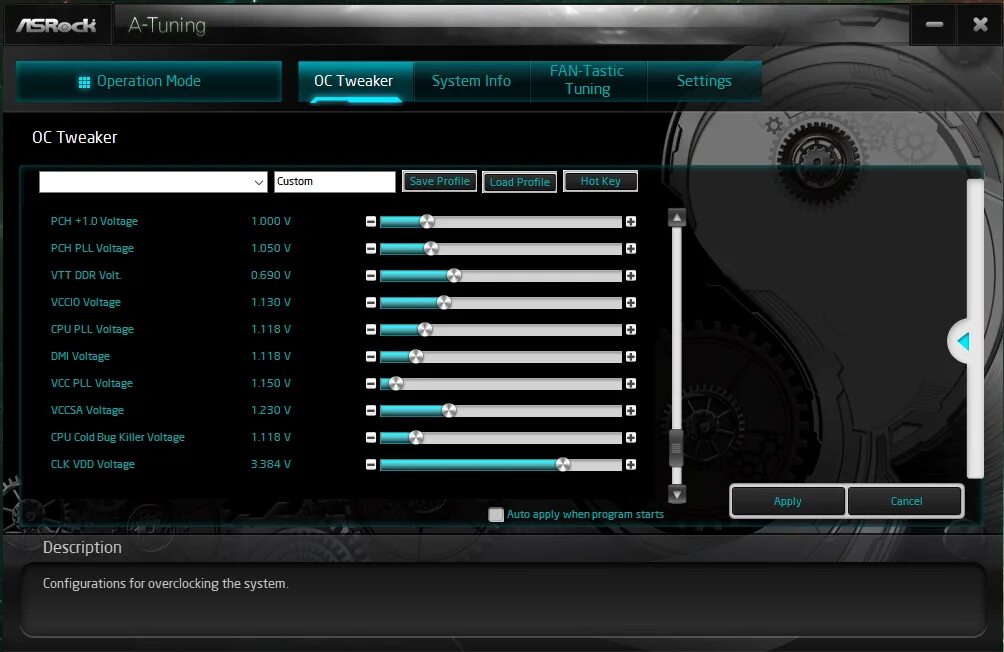
Task: Click CPU Cold Bug Killer Voltage label
Action: click(x=118, y=437)
